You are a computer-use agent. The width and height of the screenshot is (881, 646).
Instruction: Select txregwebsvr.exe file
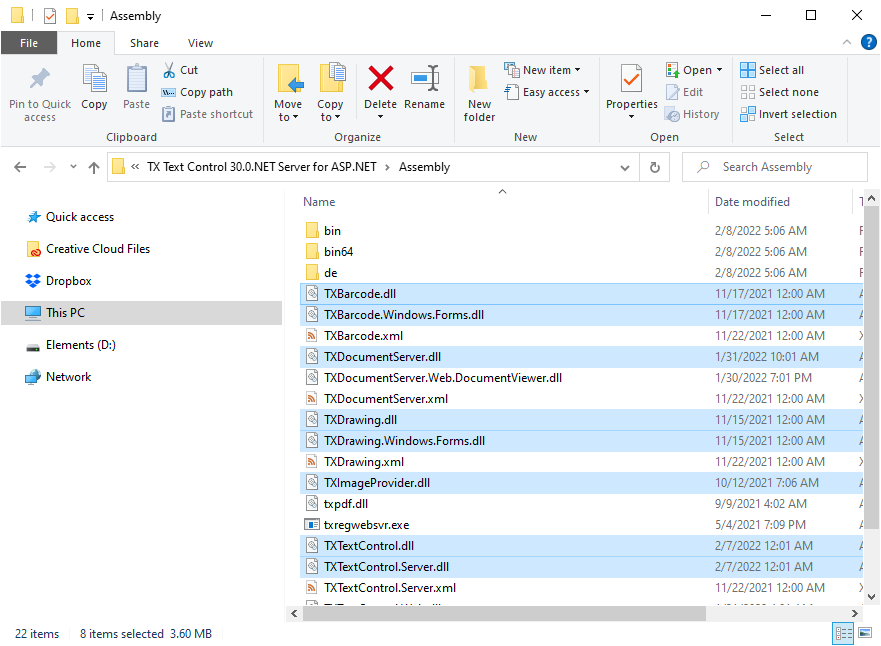[x=582, y=525]
